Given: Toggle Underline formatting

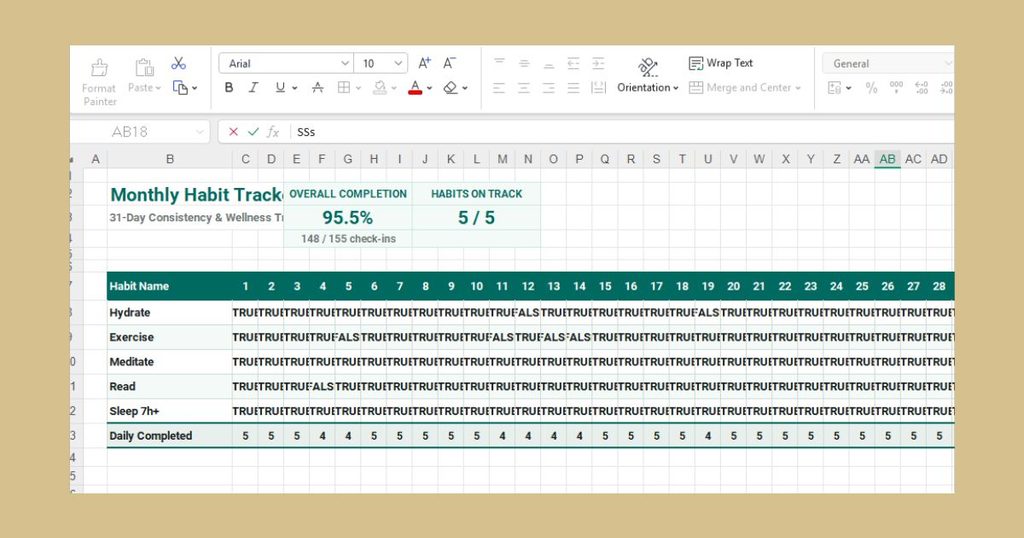Looking at the screenshot, I should click(280, 87).
